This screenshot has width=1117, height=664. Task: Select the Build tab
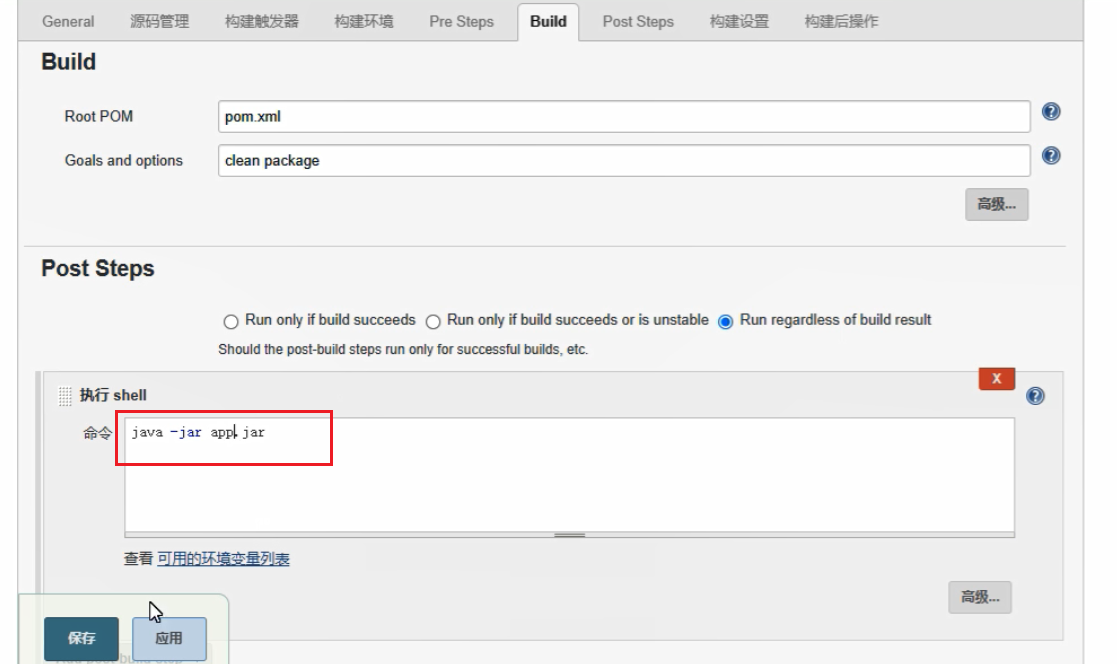(x=549, y=21)
